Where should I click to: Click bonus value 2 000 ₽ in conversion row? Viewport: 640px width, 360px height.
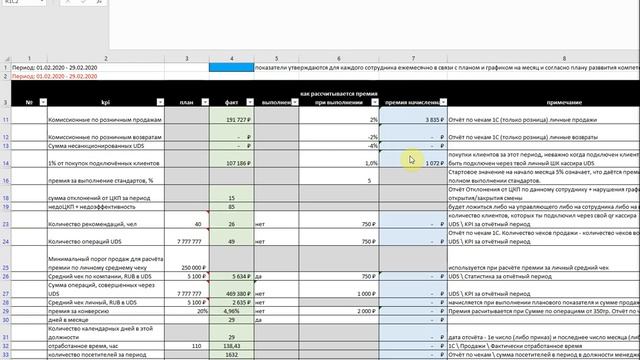(x=339, y=311)
